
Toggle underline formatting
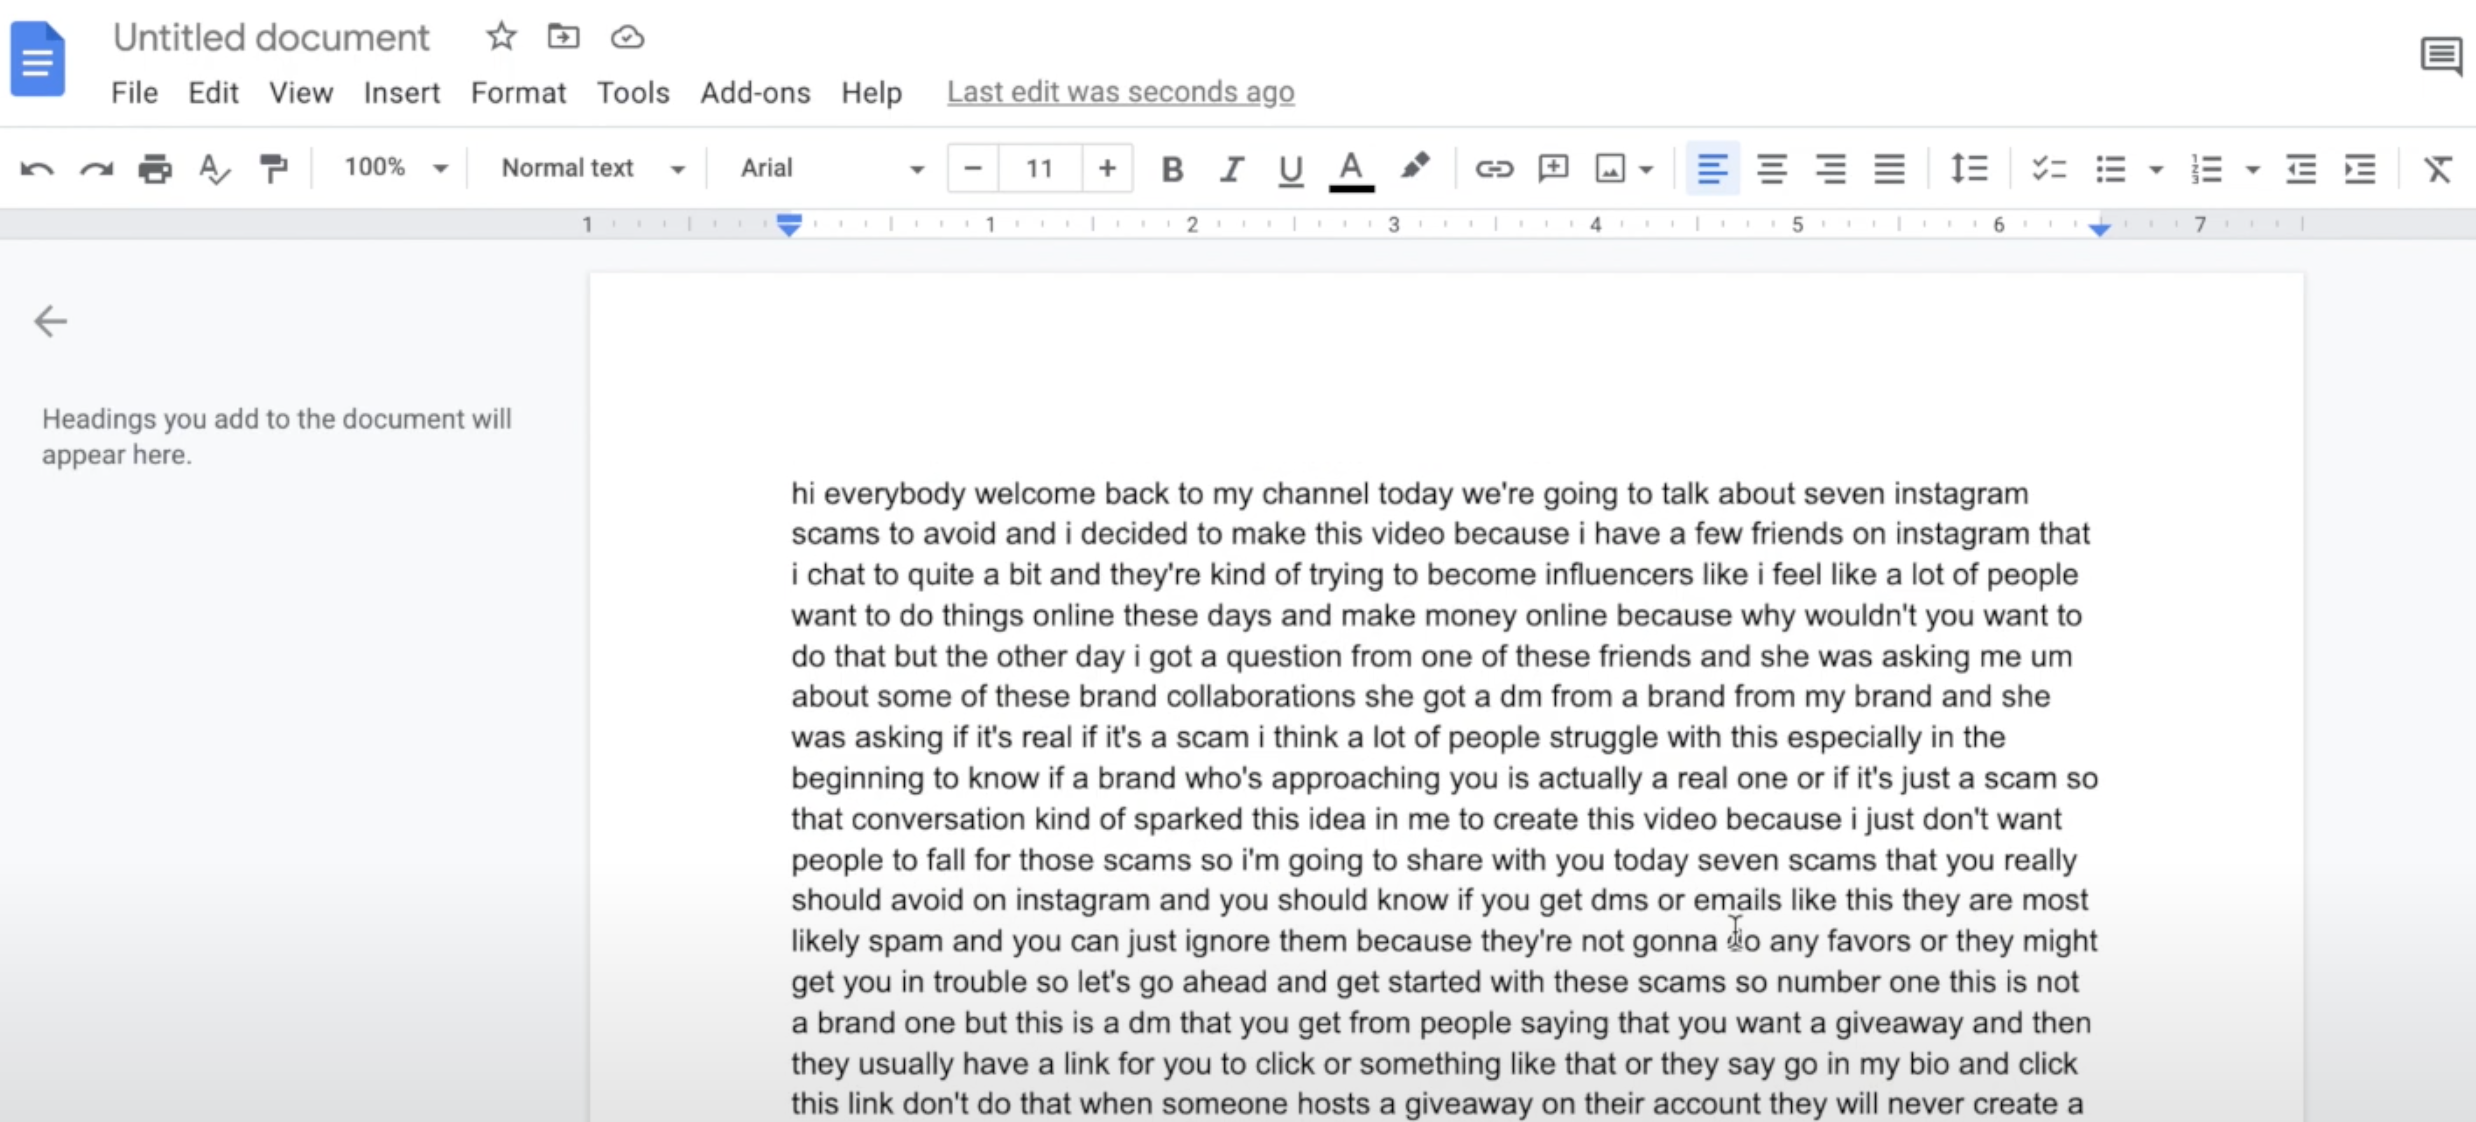coord(1290,170)
